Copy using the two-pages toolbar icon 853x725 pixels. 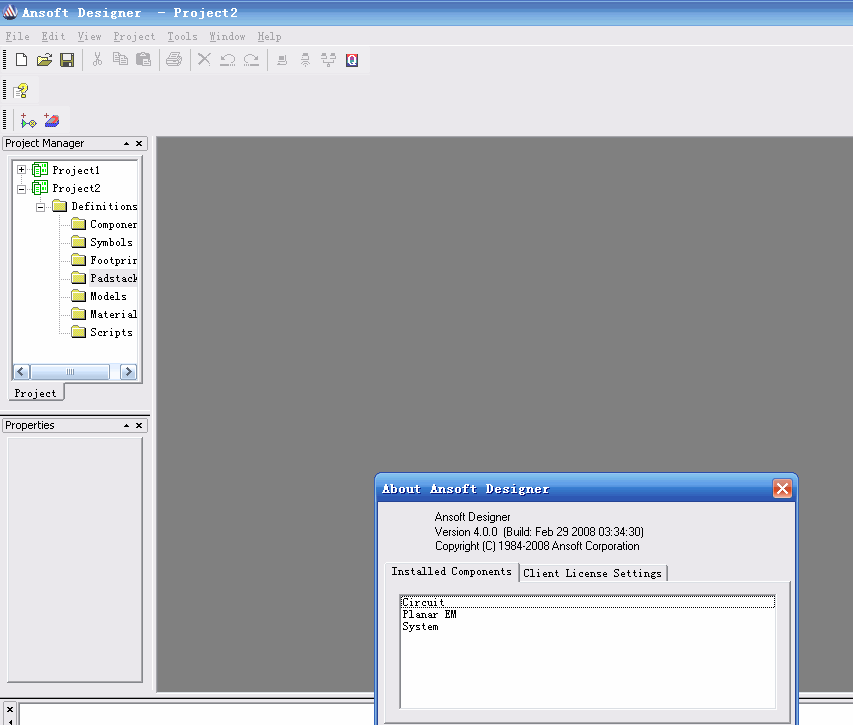(x=120, y=59)
